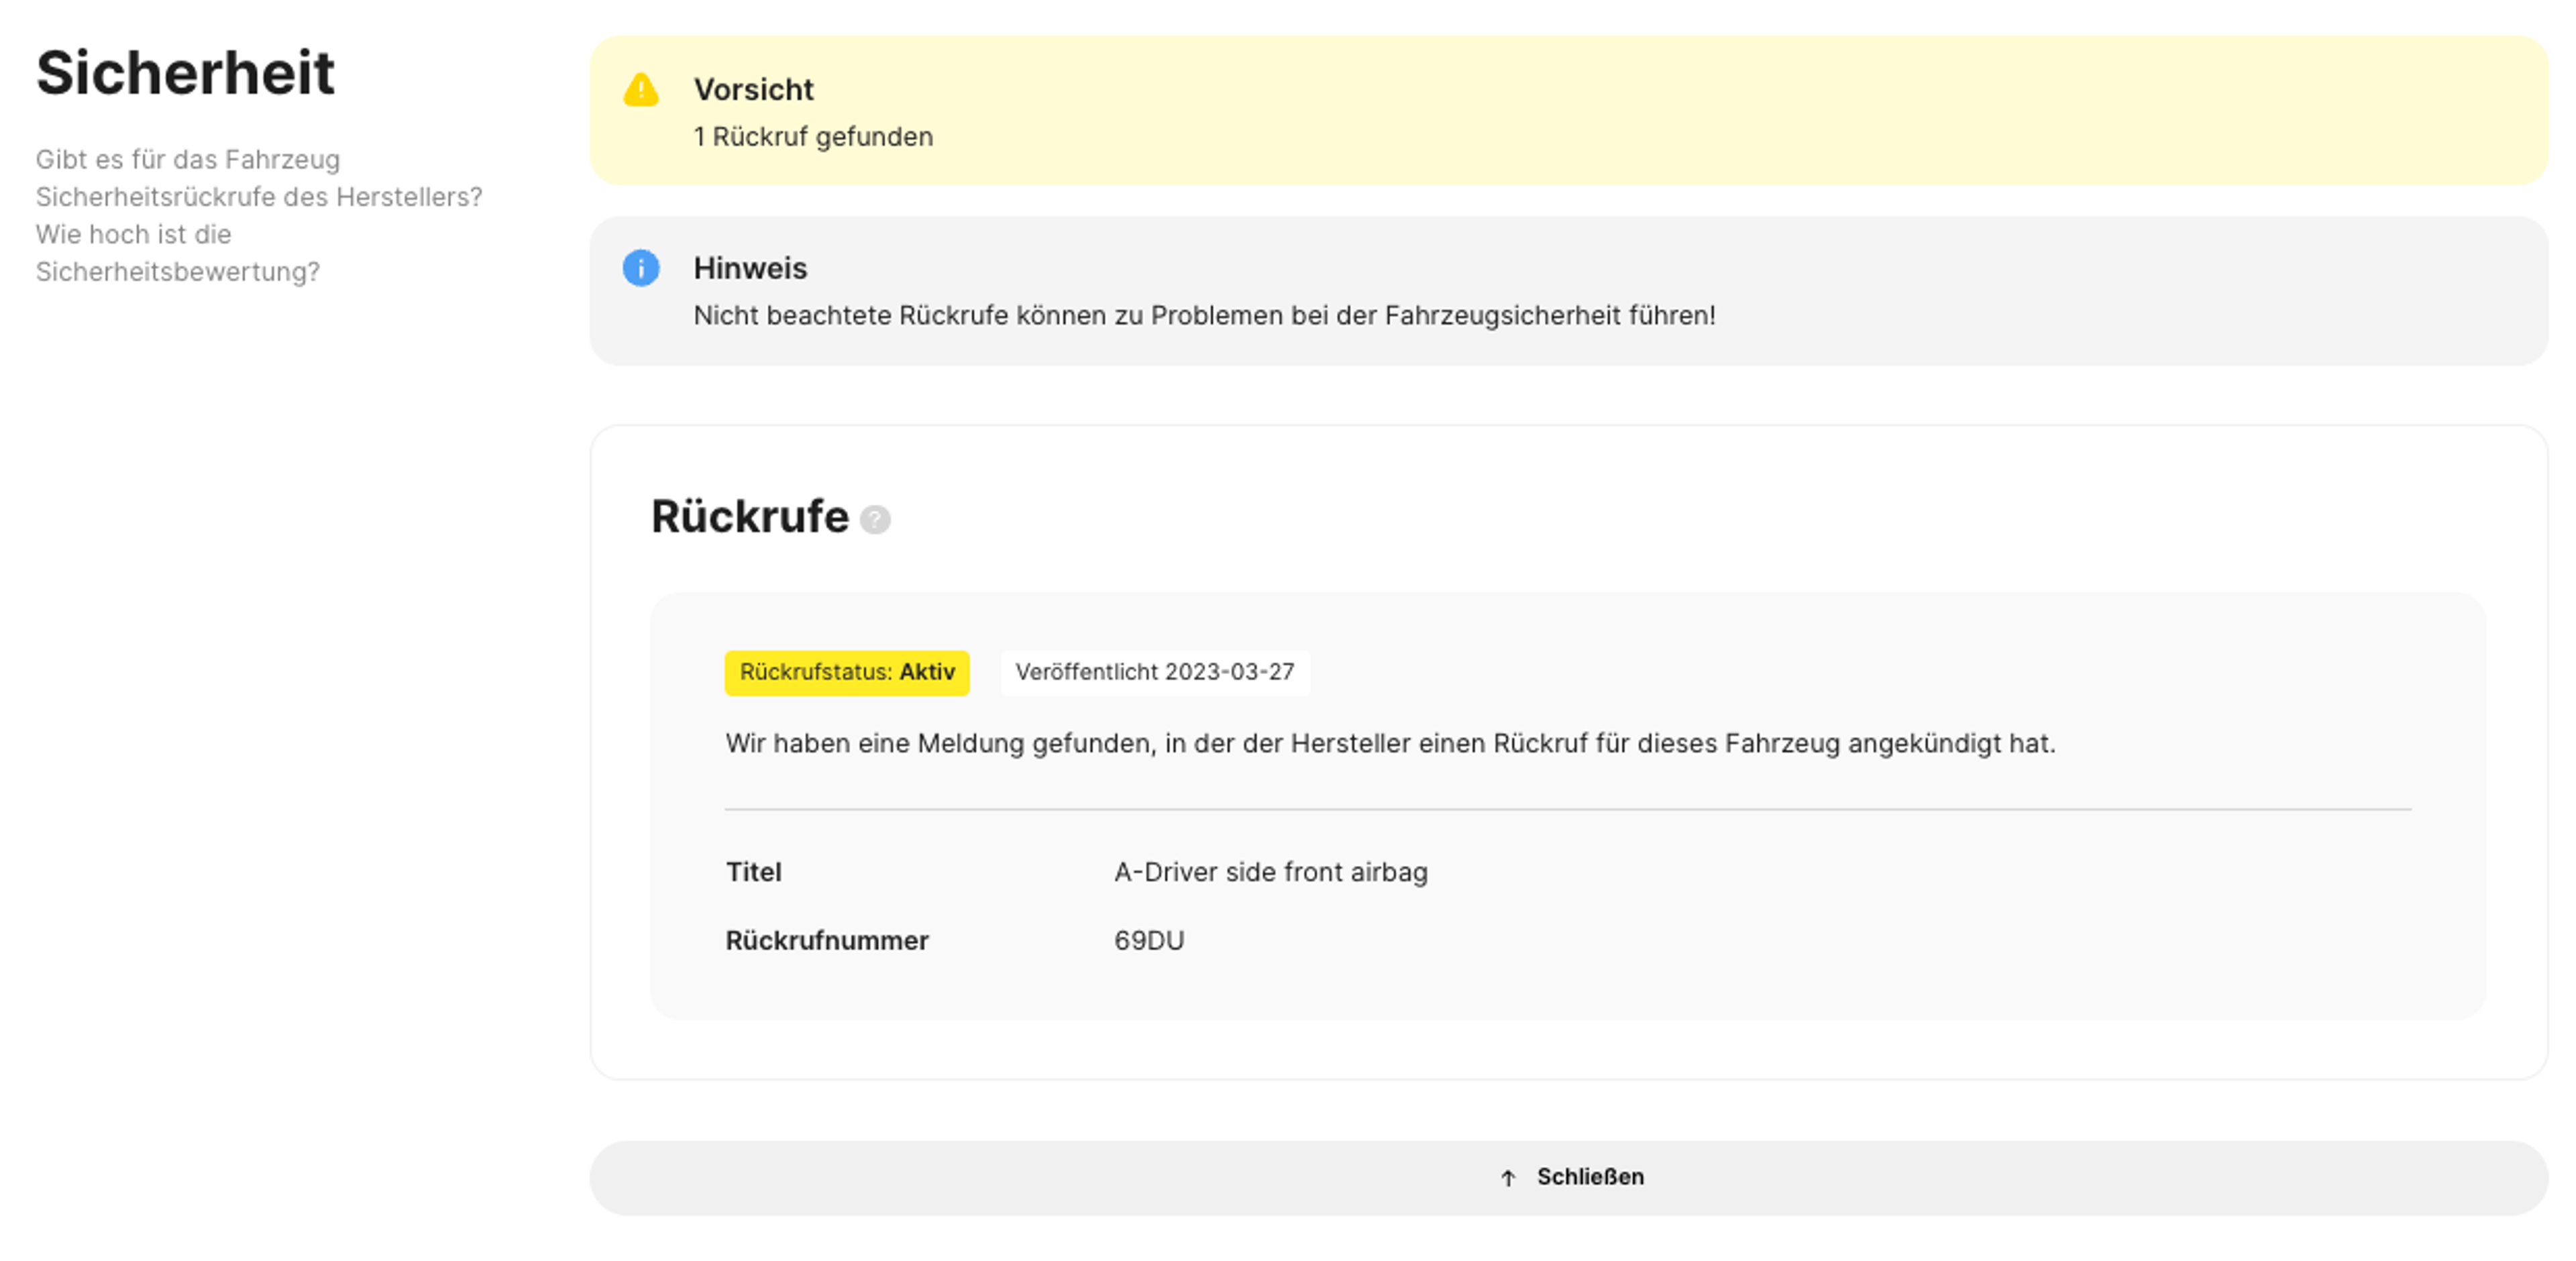Viewport: 2576px width, 1261px height.
Task: Click the Titel field label
Action: (x=753, y=872)
